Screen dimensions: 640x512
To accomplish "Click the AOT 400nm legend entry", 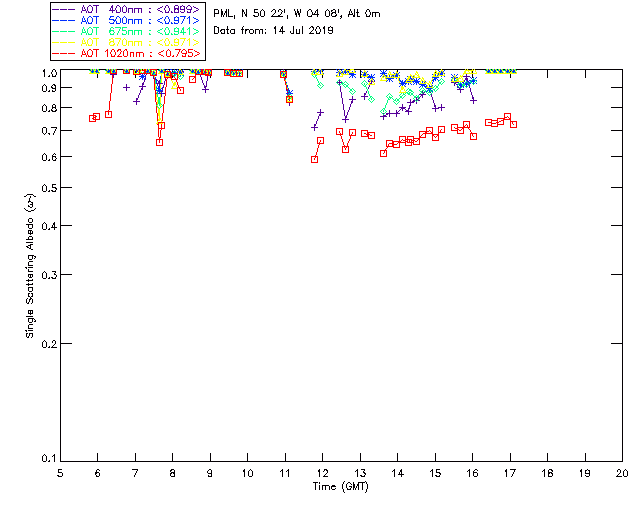I will click(127, 9).
